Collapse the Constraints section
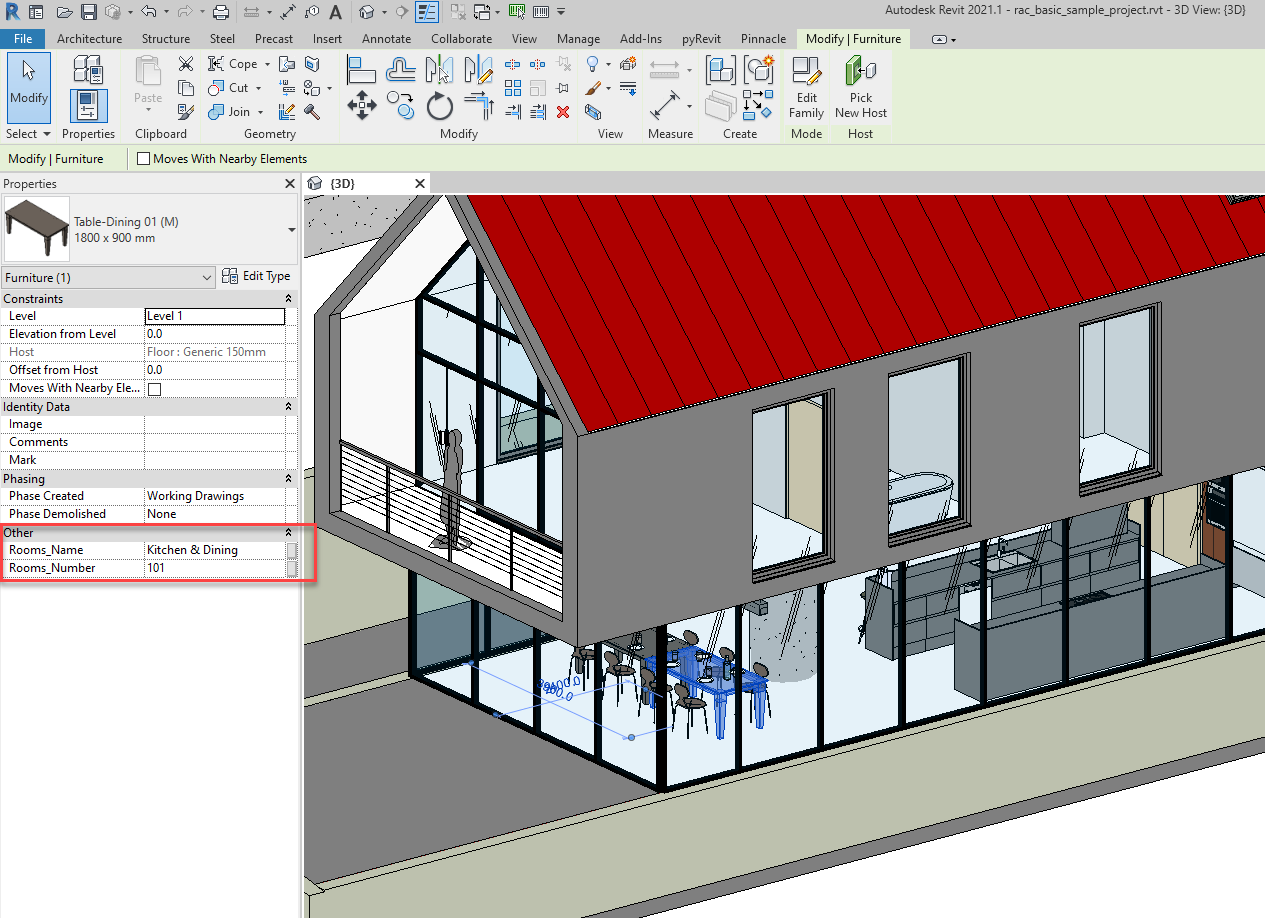 pyautogui.click(x=289, y=299)
